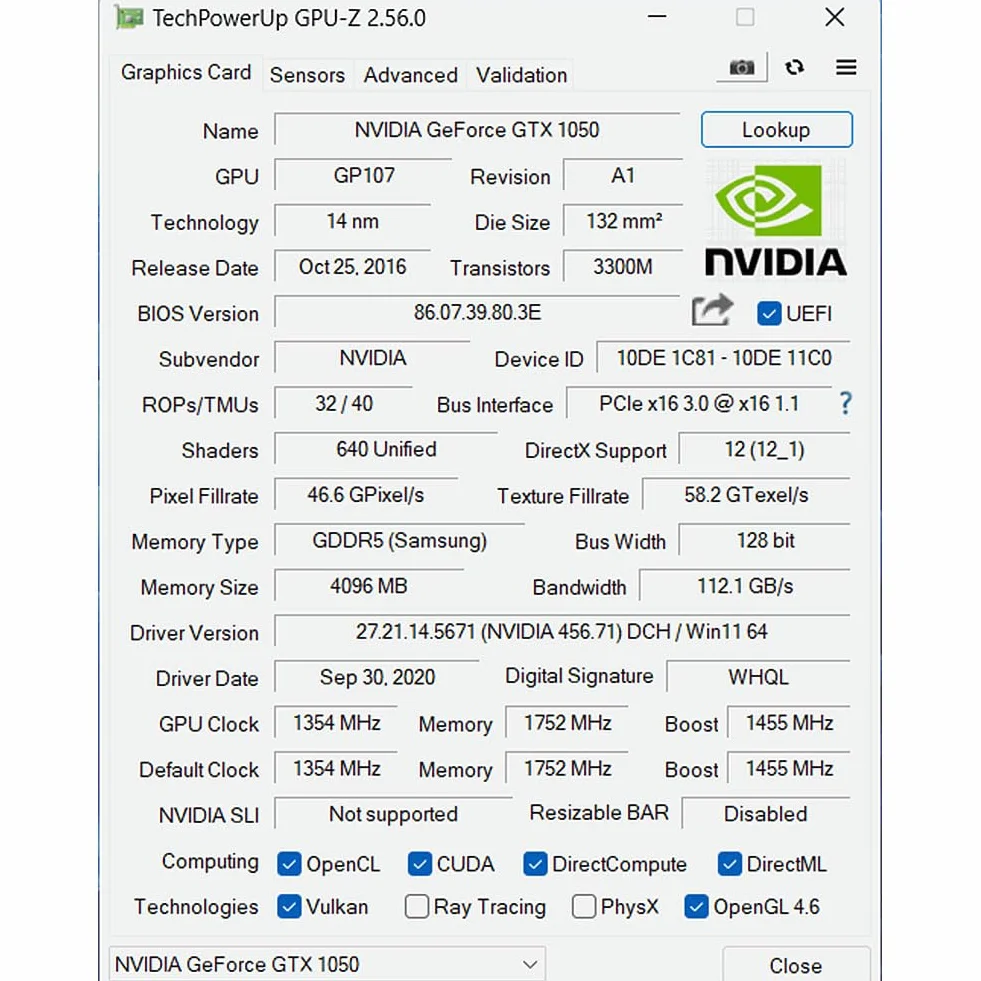This screenshot has height=981, width=981.
Task: Open the hamburger menu icon
Action: (846, 67)
